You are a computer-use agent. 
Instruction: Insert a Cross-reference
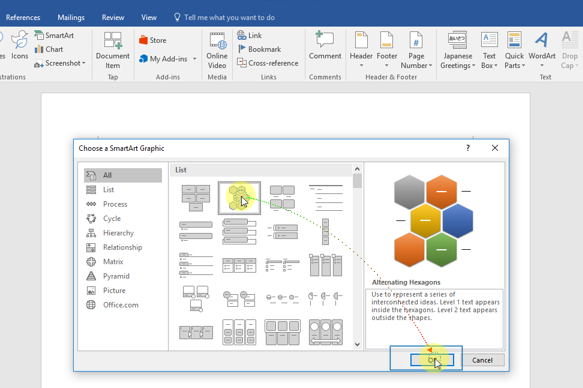tap(268, 63)
